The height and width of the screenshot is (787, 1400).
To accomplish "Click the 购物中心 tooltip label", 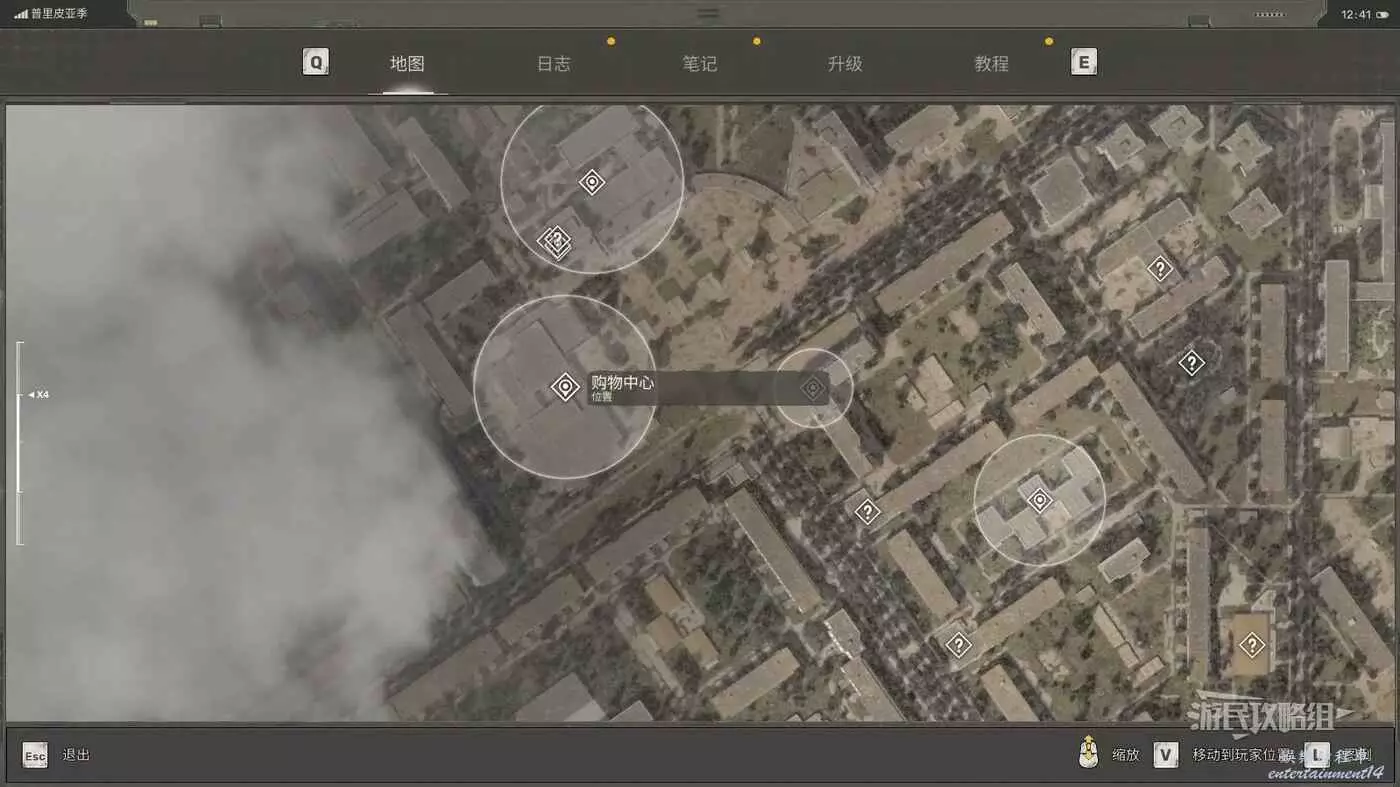I will tap(622, 383).
